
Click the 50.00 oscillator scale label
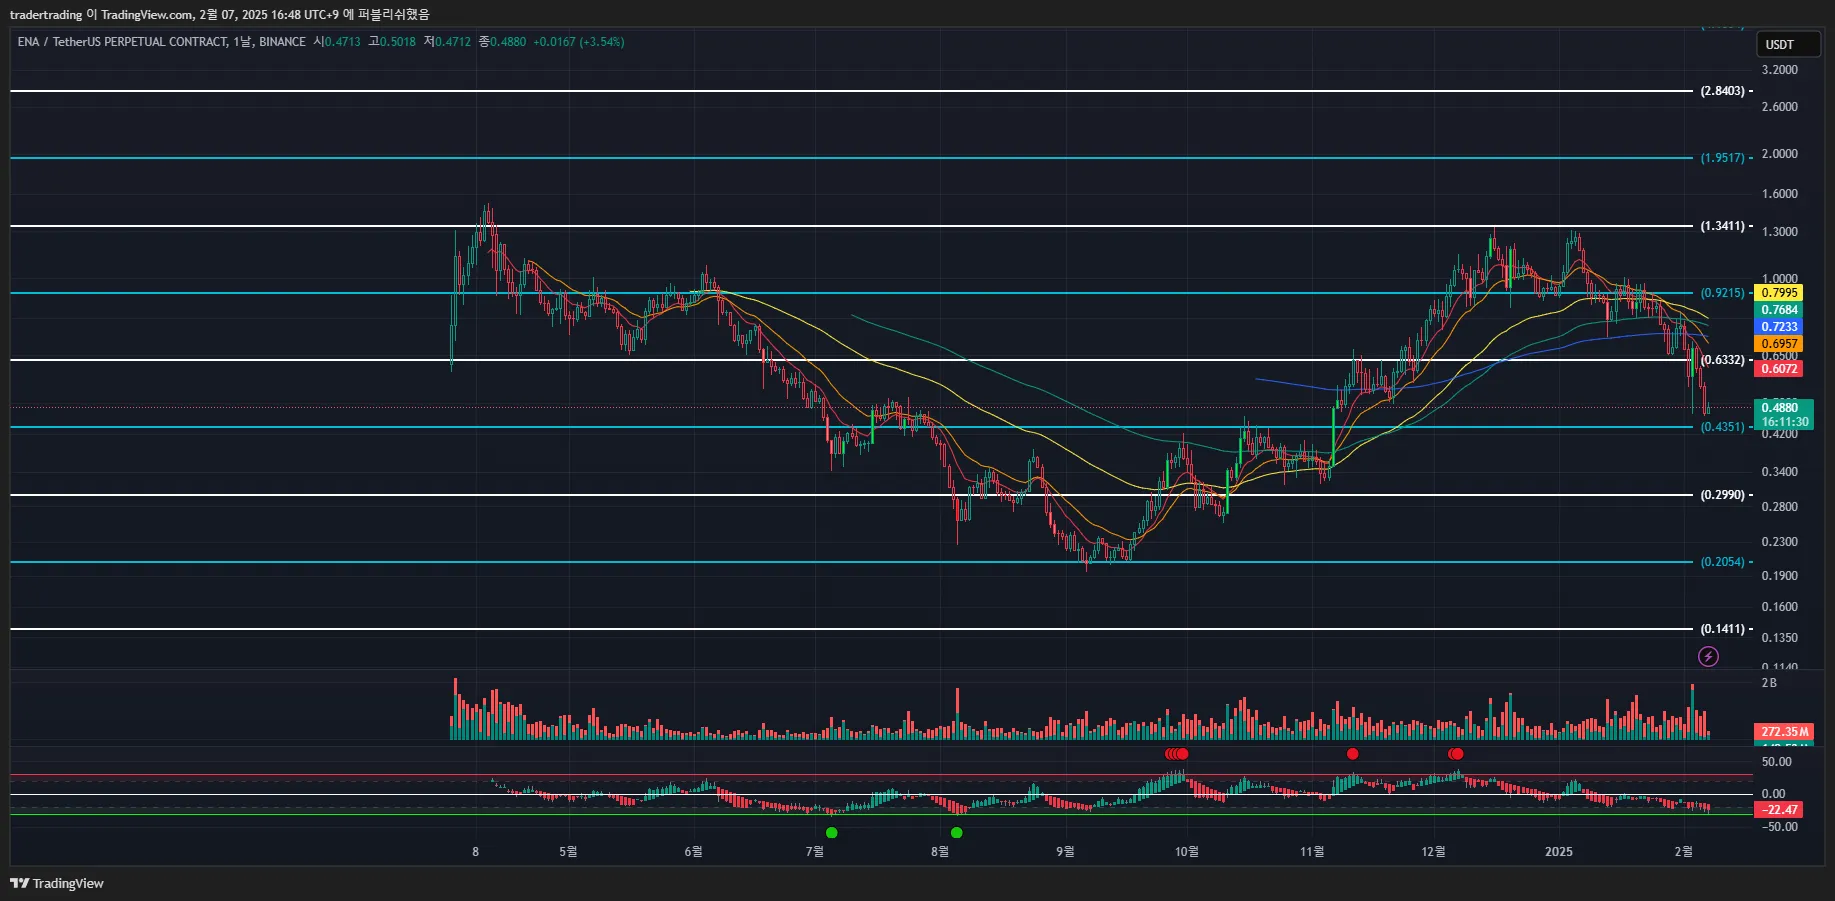coord(1777,762)
